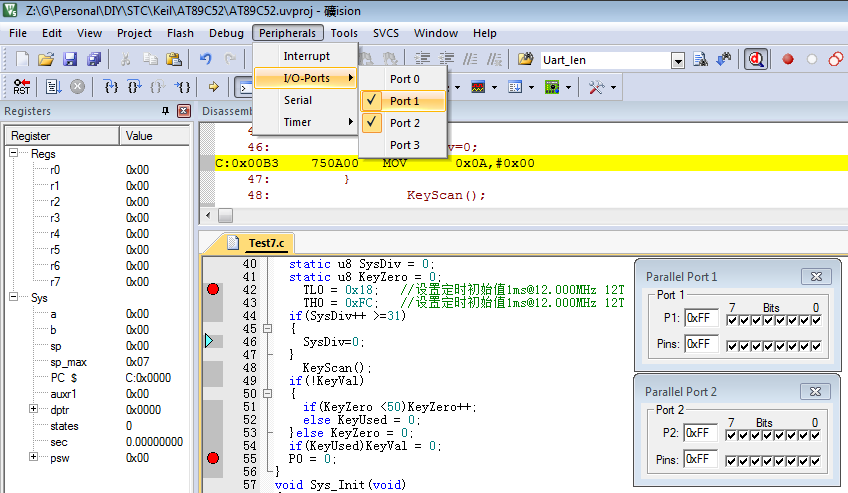
Task: Click the P2 value field 0xFF
Action: (700, 433)
